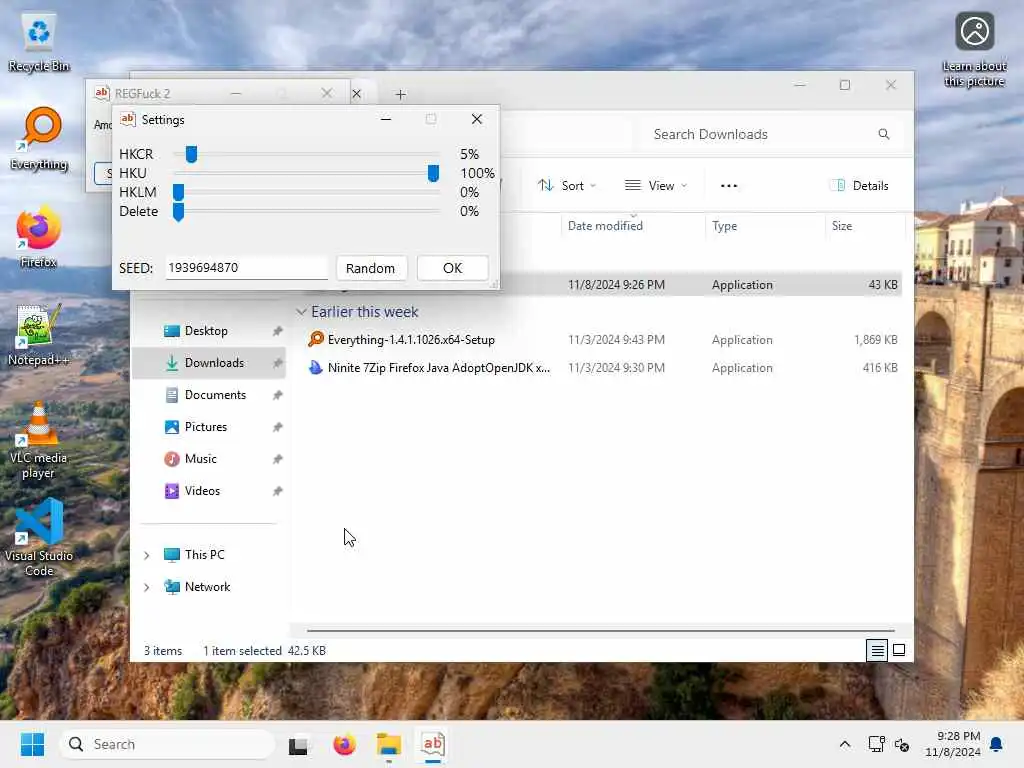Expand the This PC tree node
Image resolution: width=1024 pixels, height=768 pixels.
click(x=147, y=555)
